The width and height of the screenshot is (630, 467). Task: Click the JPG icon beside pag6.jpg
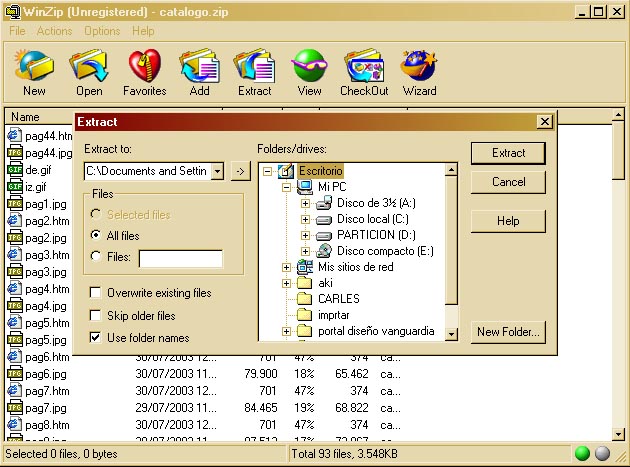tap(15, 374)
